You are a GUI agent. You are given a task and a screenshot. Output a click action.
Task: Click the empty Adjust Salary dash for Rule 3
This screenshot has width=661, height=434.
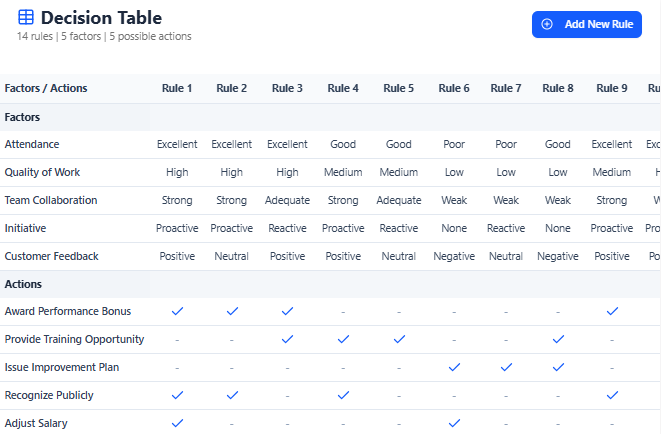point(287,423)
